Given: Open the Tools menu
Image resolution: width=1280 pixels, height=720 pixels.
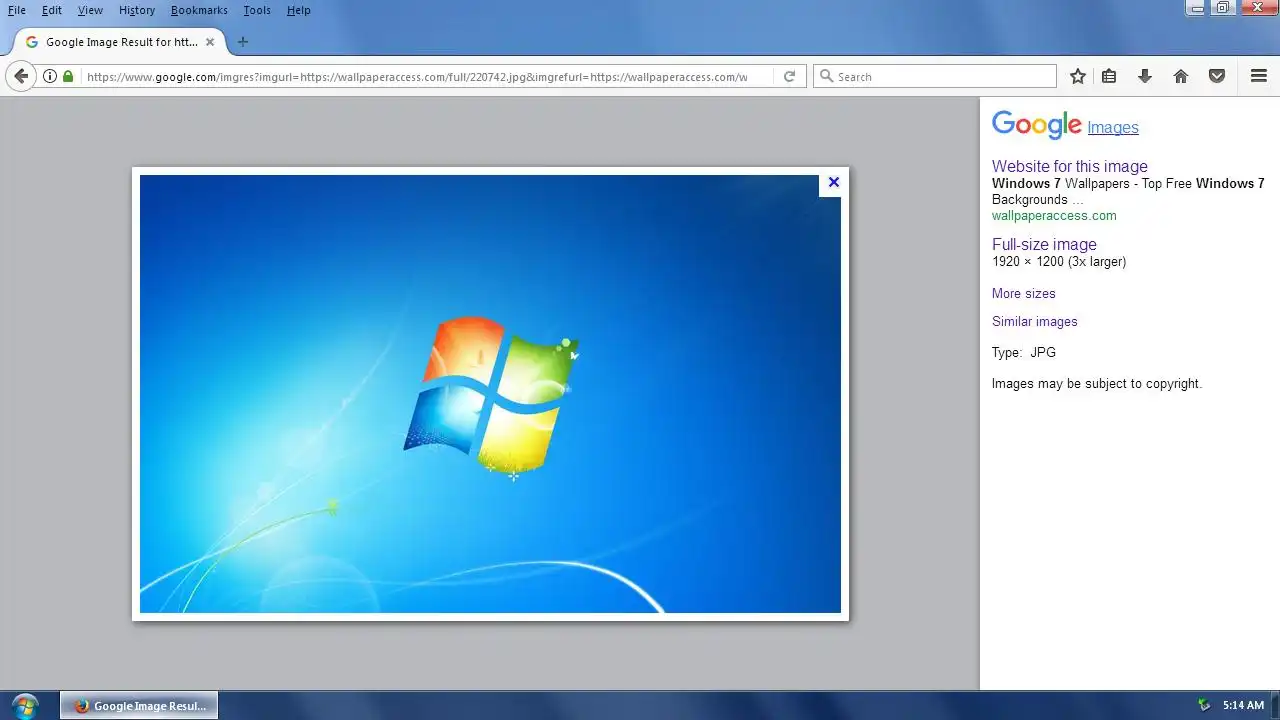Looking at the screenshot, I should click(257, 10).
